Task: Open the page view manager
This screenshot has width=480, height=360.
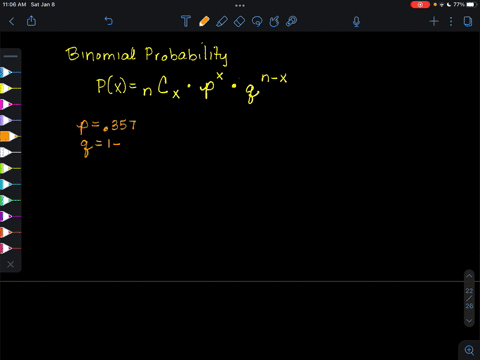Action: coord(468,22)
